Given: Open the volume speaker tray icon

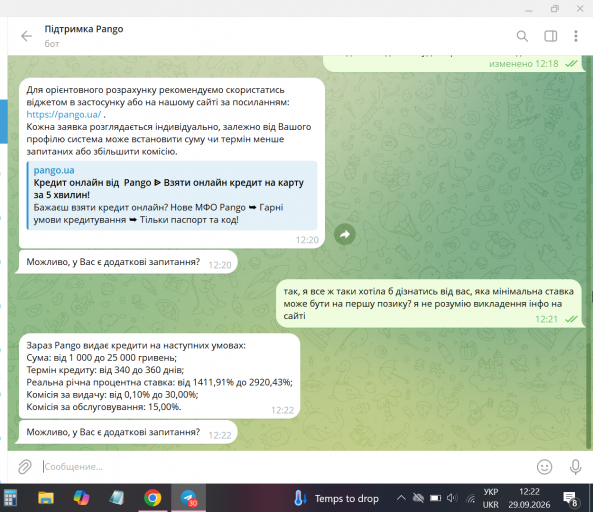Looking at the screenshot, I should point(452,498).
